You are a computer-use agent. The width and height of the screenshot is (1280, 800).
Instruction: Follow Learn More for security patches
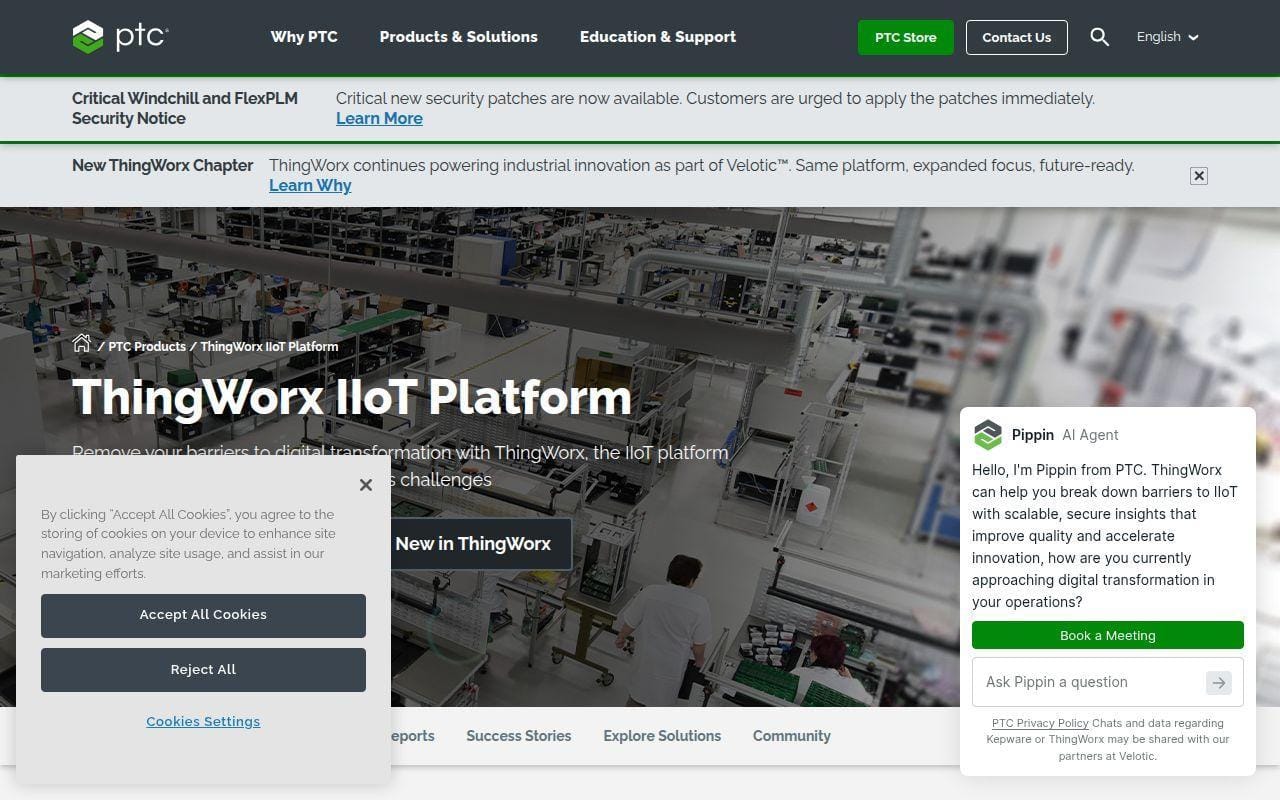(x=379, y=118)
